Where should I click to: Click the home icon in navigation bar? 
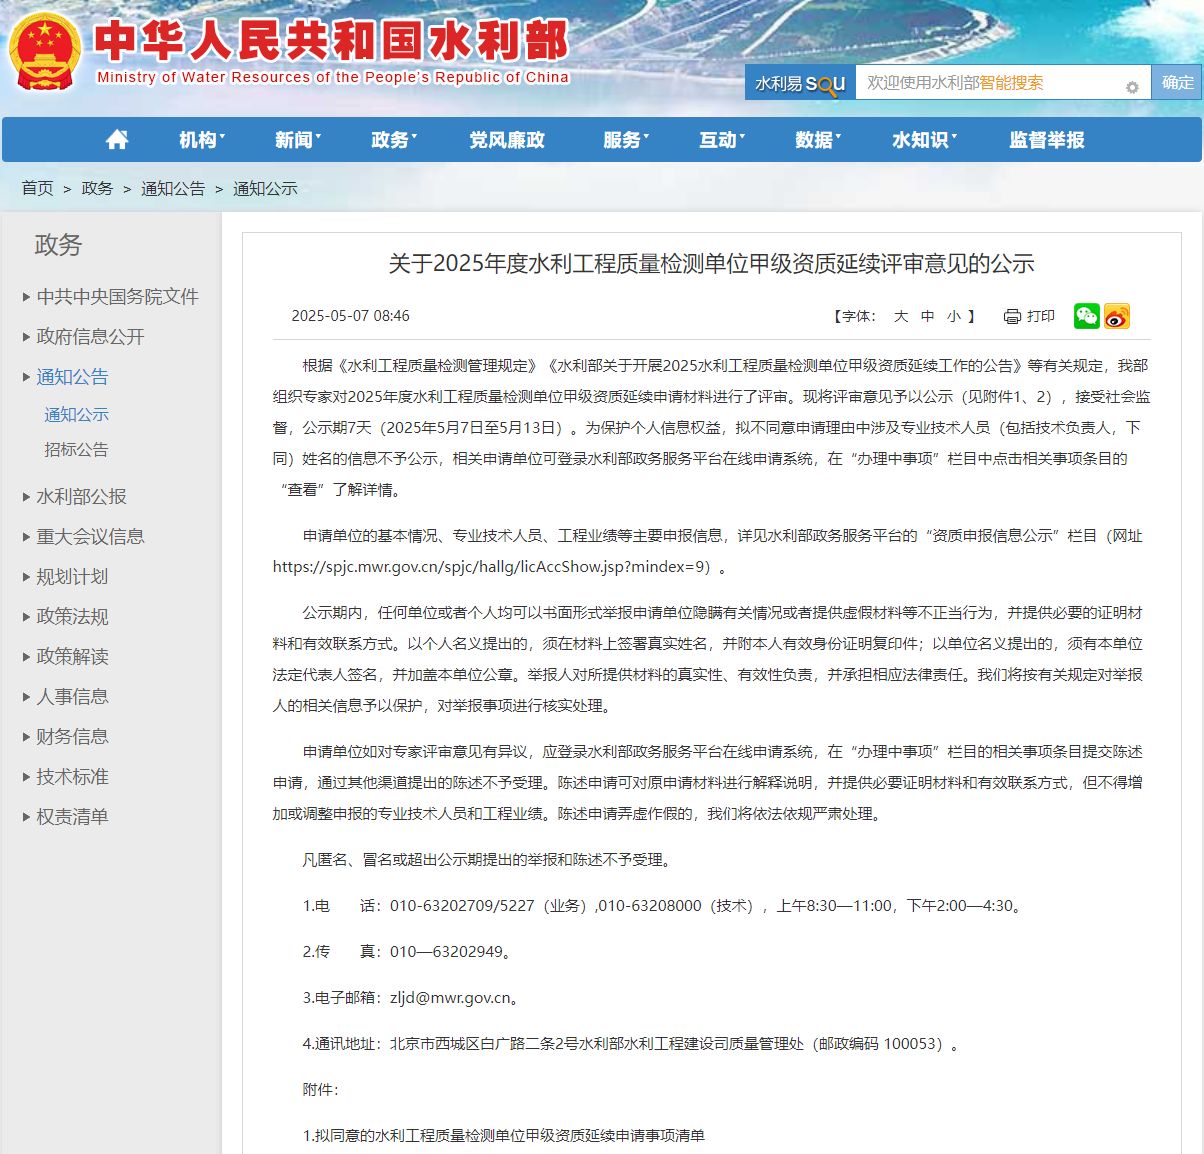click(117, 140)
